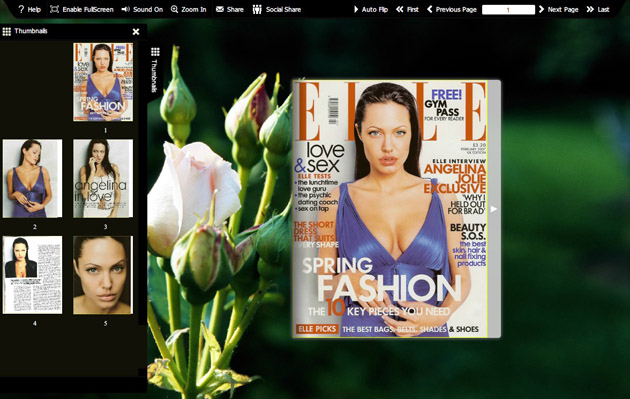Select the Zoom In text
The image size is (630, 399).
click(x=194, y=9)
